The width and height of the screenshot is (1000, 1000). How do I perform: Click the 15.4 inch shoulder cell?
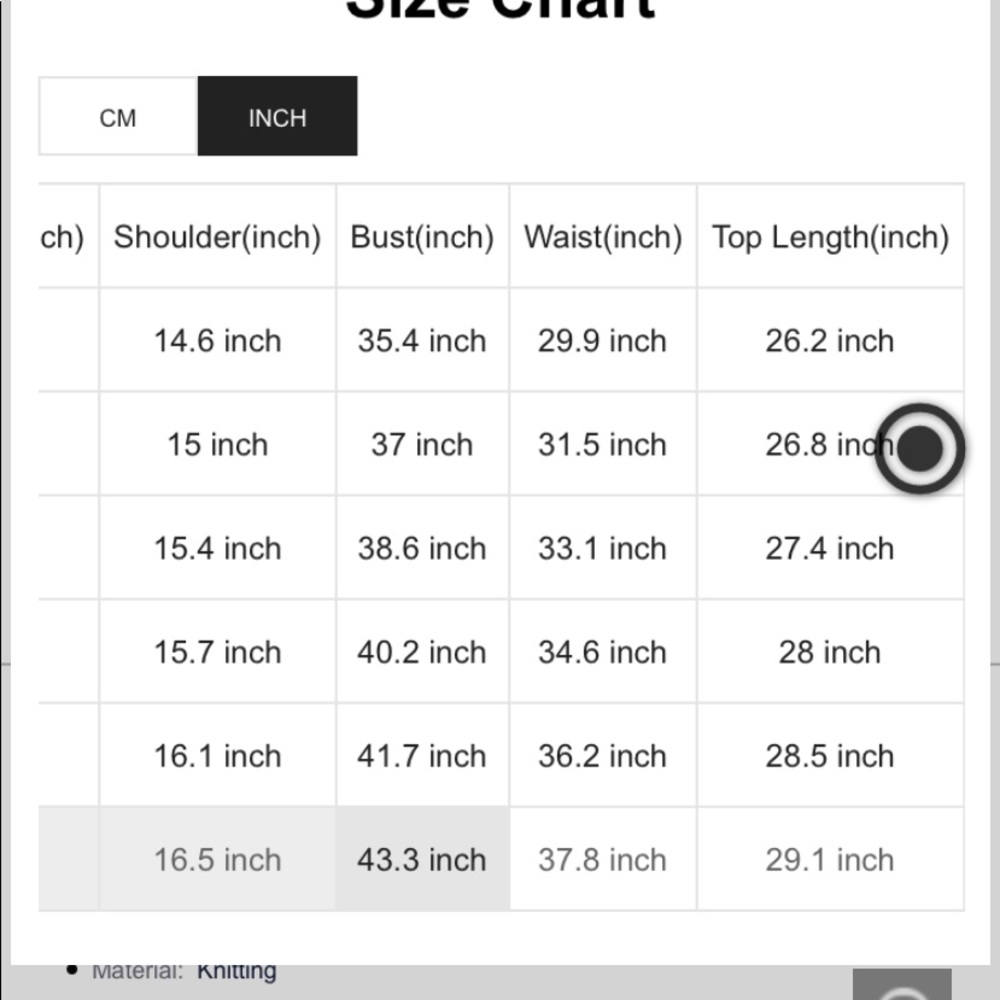pos(217,548)
